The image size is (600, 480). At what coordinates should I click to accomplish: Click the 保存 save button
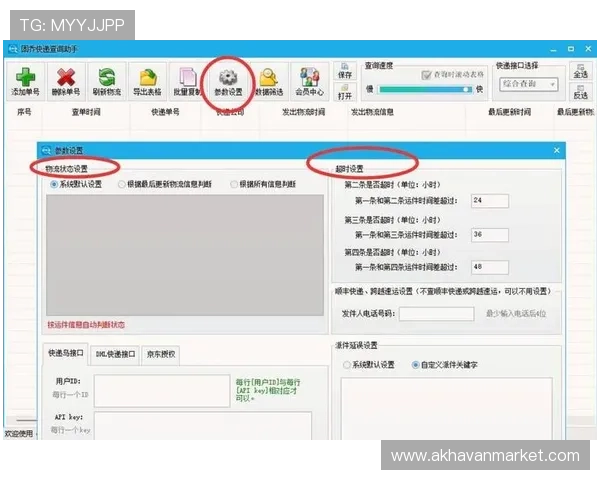345,71
